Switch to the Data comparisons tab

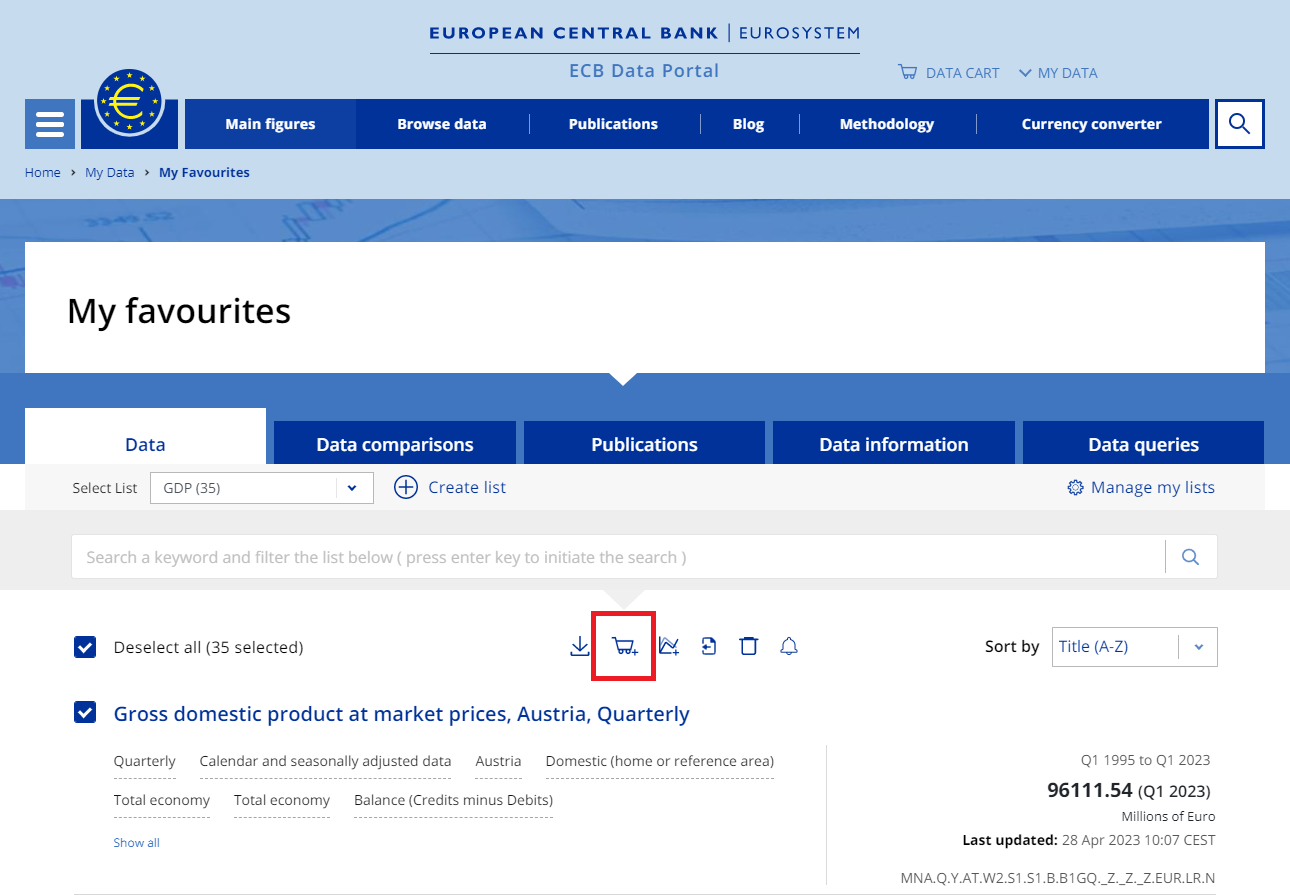pyautogui.click(x=394, y=443)
